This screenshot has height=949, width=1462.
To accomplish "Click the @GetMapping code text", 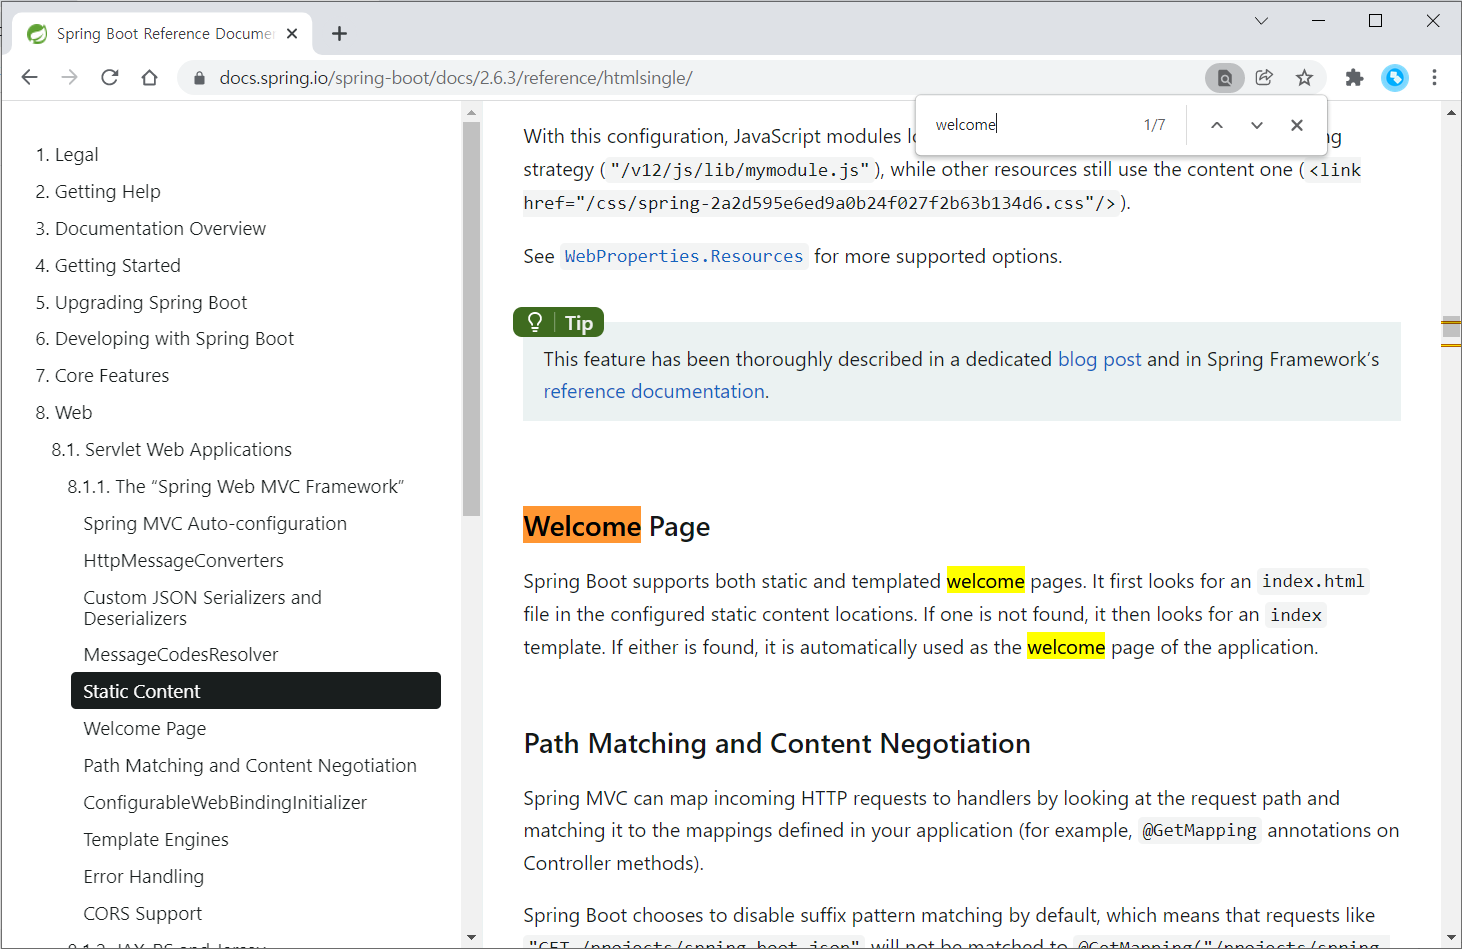I will [x=1200, y=831].
